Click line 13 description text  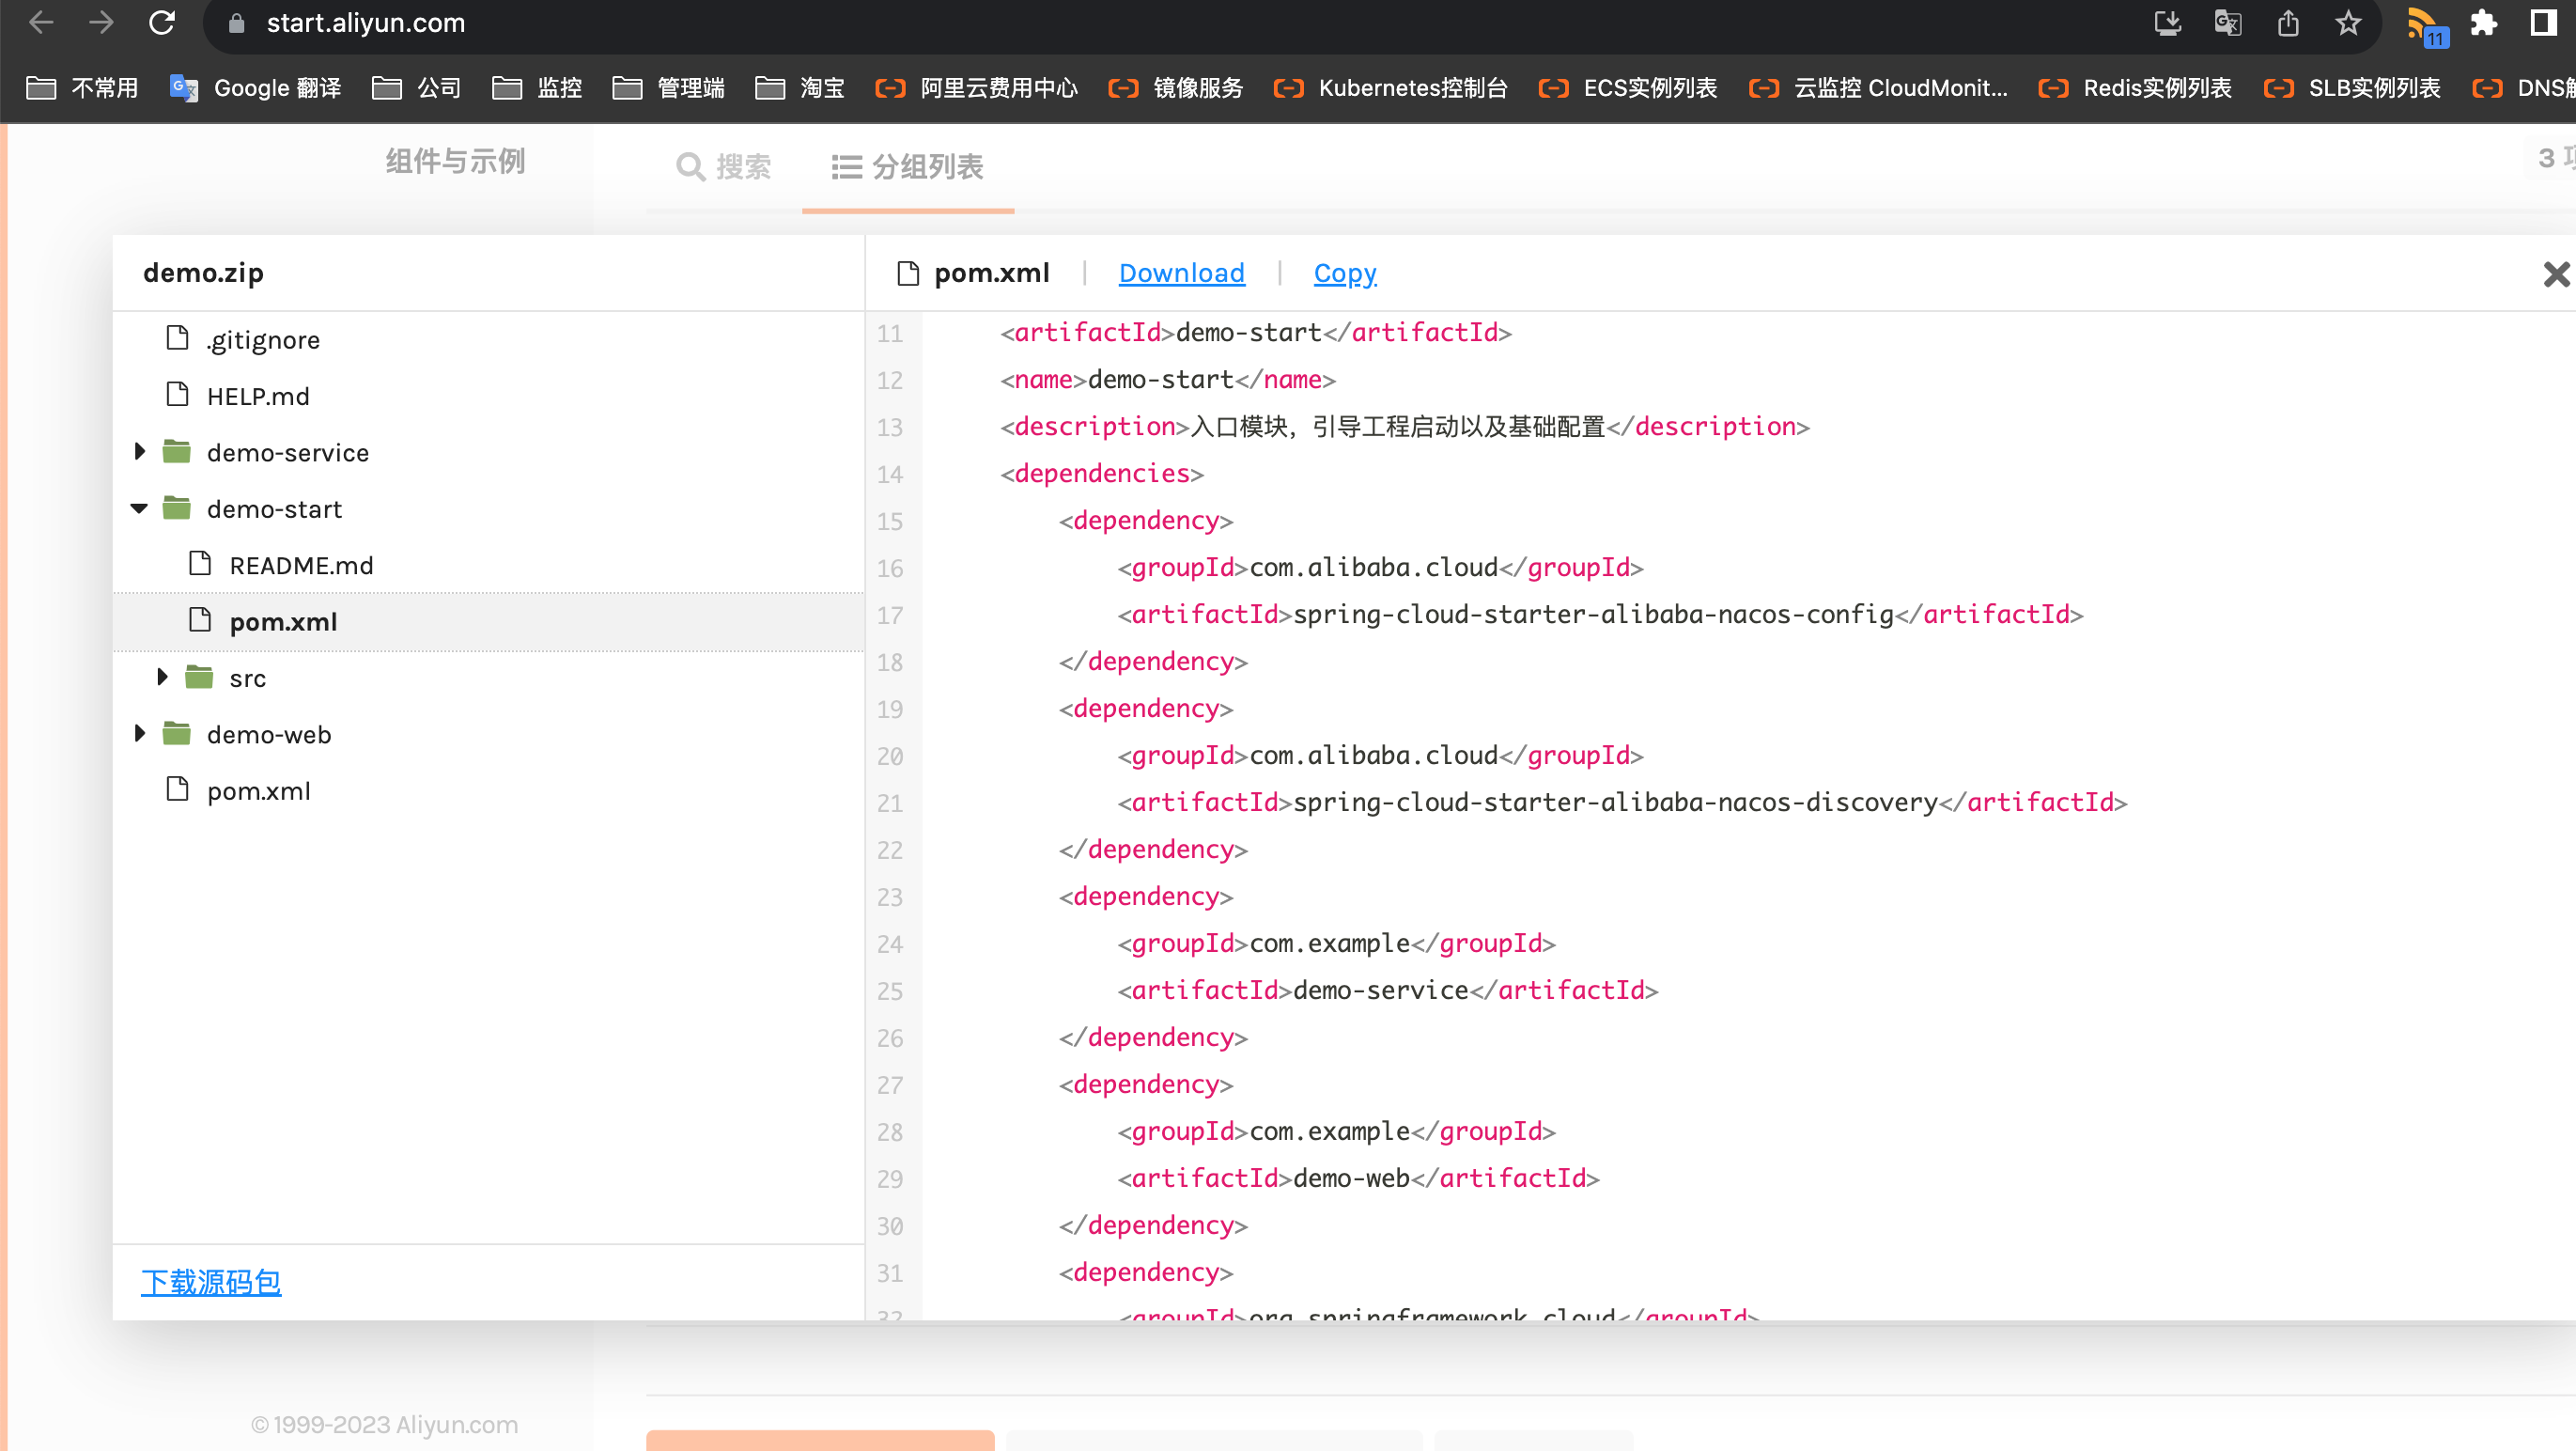point(1397,427)
